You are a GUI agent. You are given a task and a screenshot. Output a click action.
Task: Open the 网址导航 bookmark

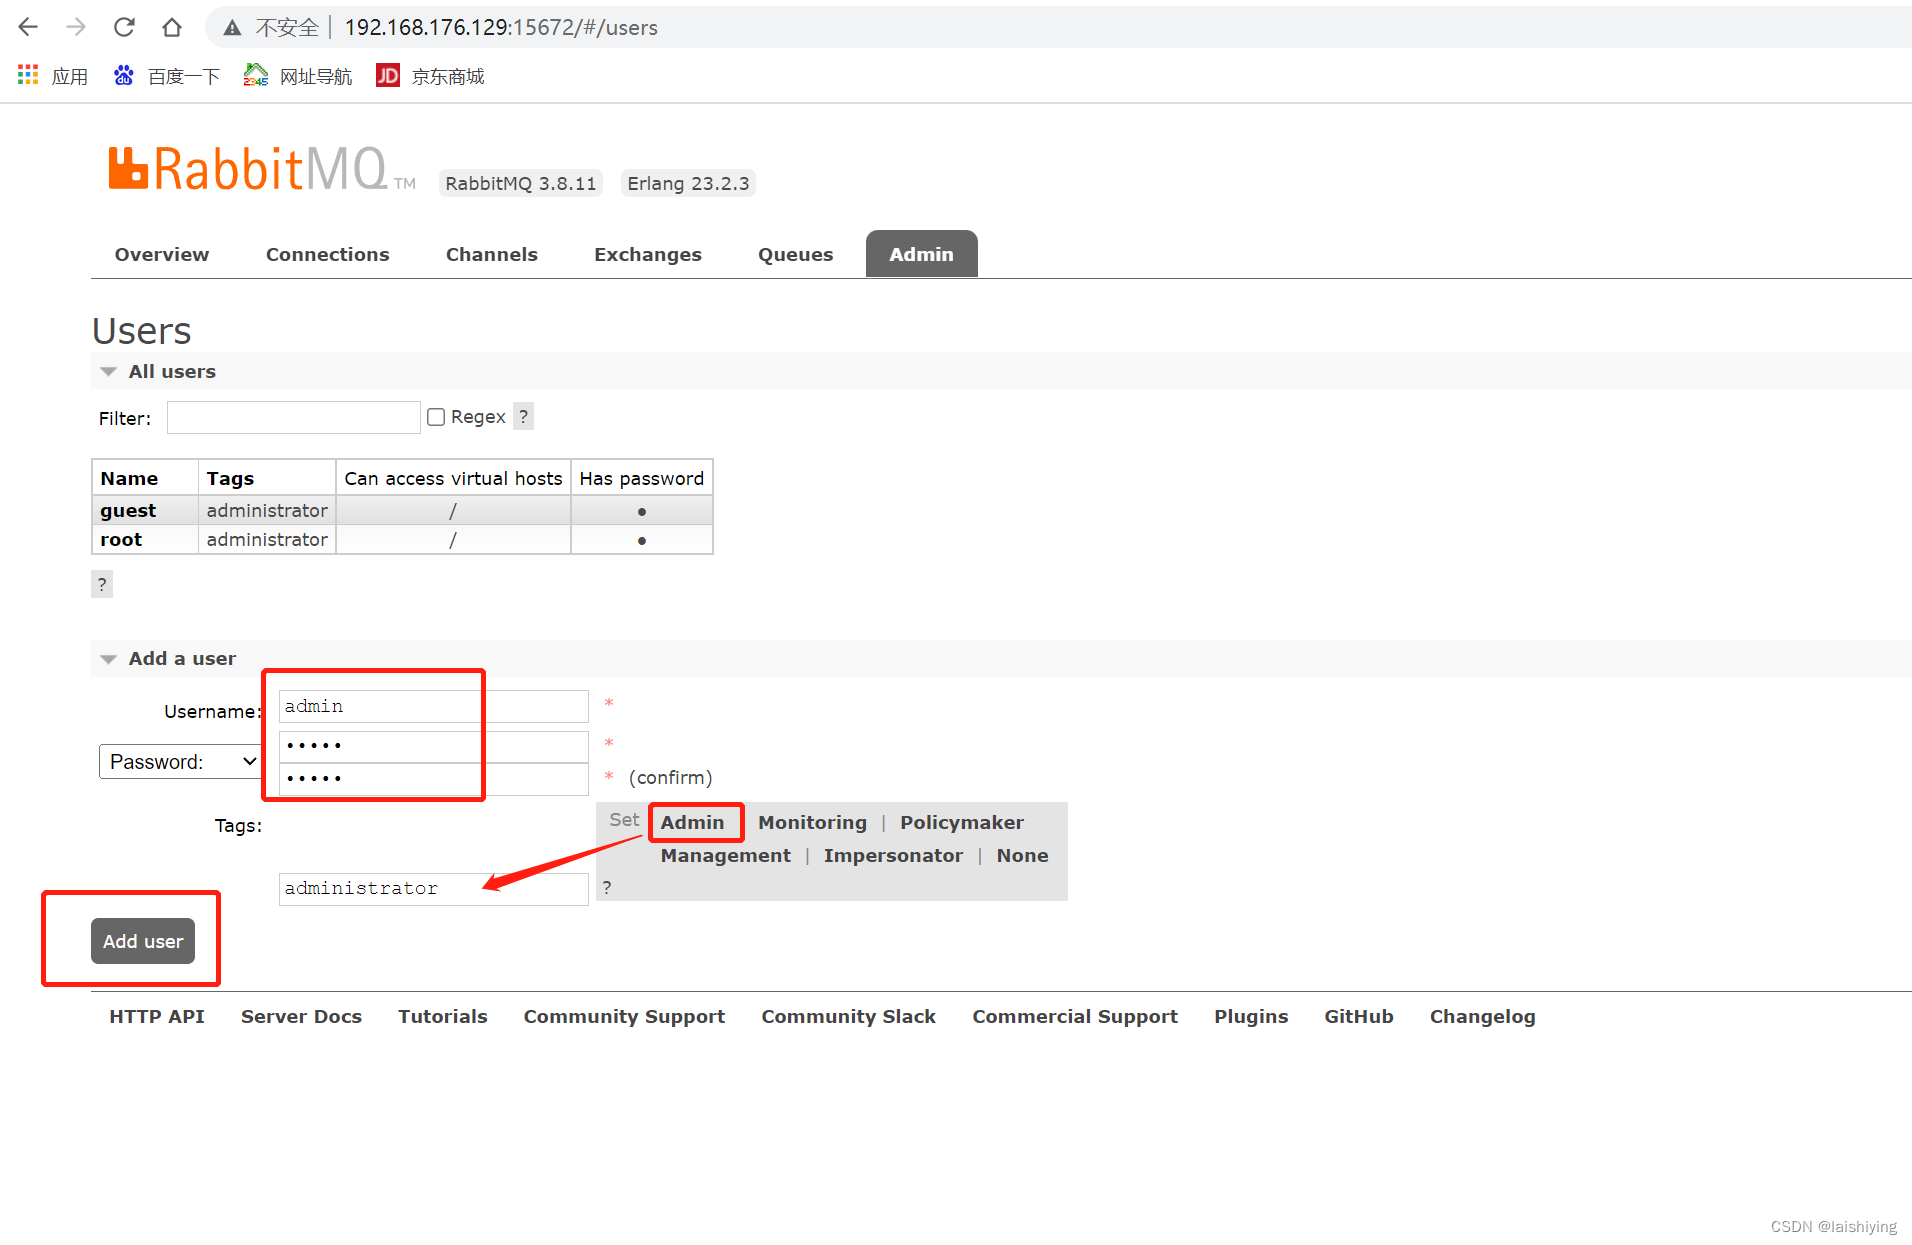click(298, 76)
